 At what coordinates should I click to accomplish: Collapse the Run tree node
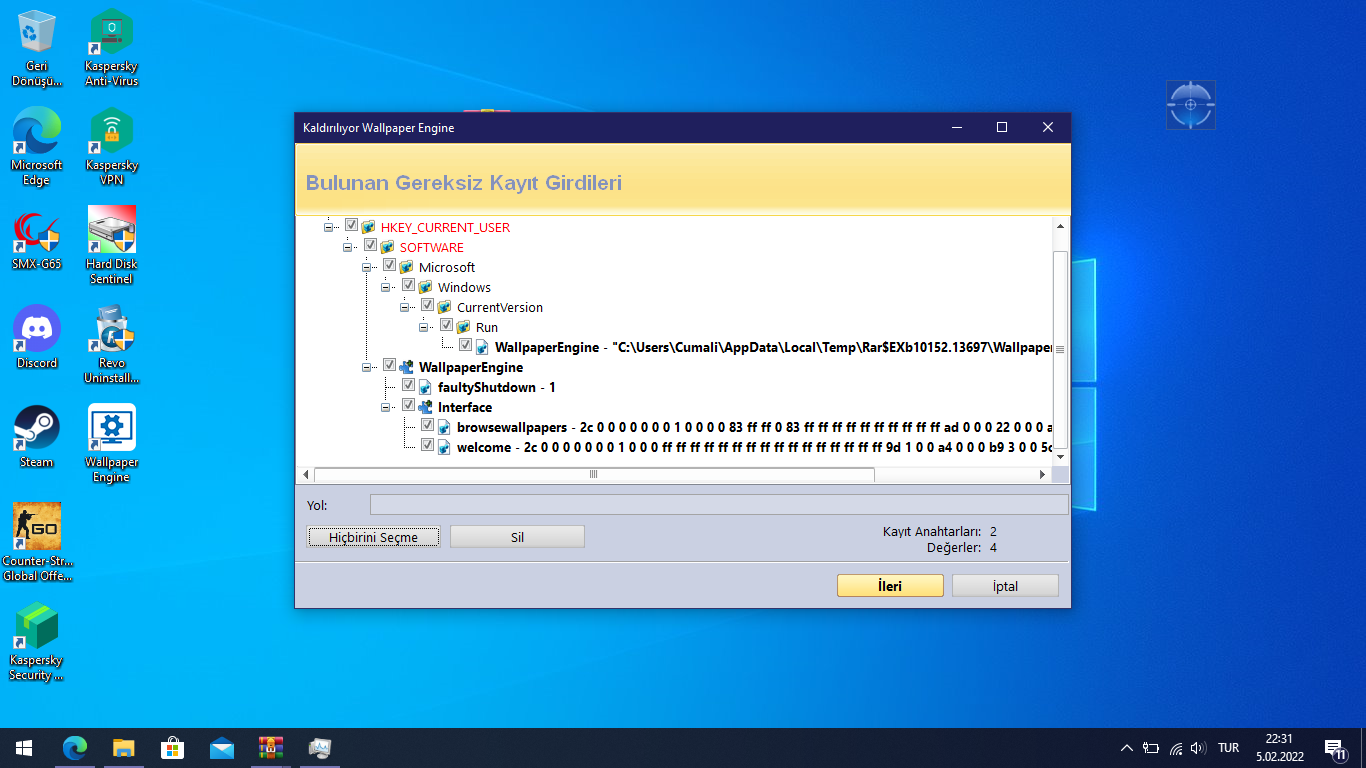click(424, 328)
